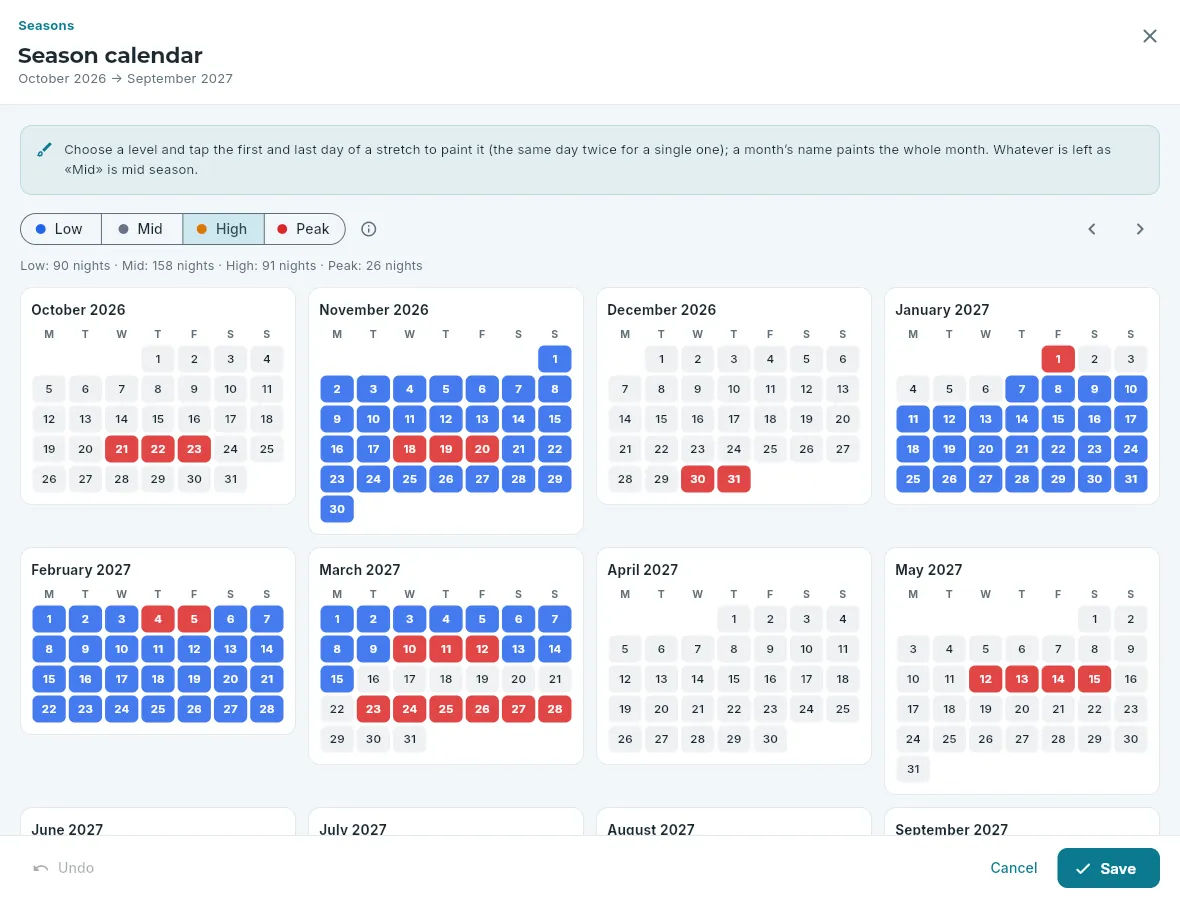The width and height of the screenshot is (1180, 900).
Task: Select November 20 peak day
Action: (x=482, y=449)
